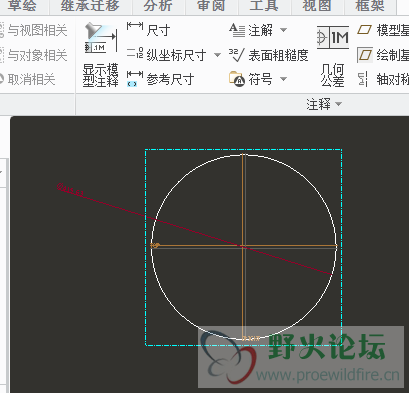Screen dimensions: 409x393
Task: Switch to the 审阅 tab
Action: pos(211,5)
